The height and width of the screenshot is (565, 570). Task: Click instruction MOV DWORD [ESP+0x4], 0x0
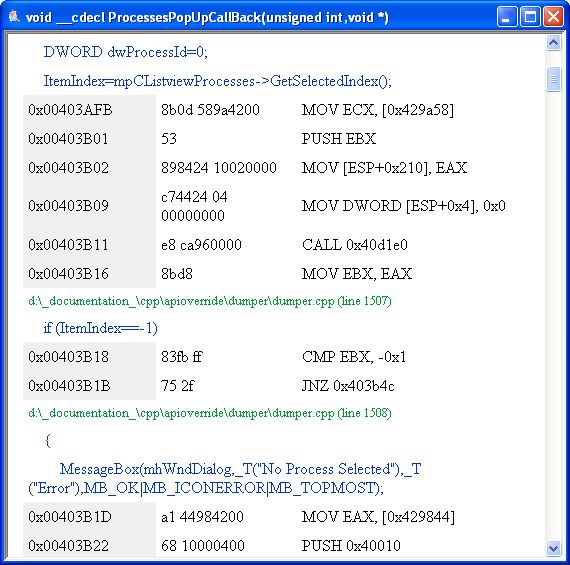coord(404,206)
